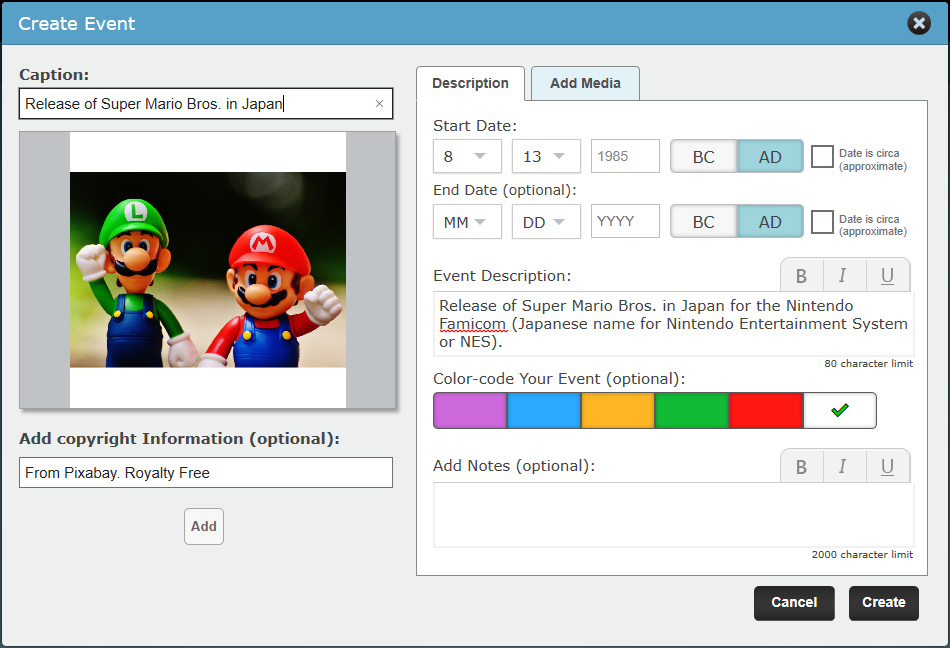Apply italic to Add Notes

[x=843, y=466]
